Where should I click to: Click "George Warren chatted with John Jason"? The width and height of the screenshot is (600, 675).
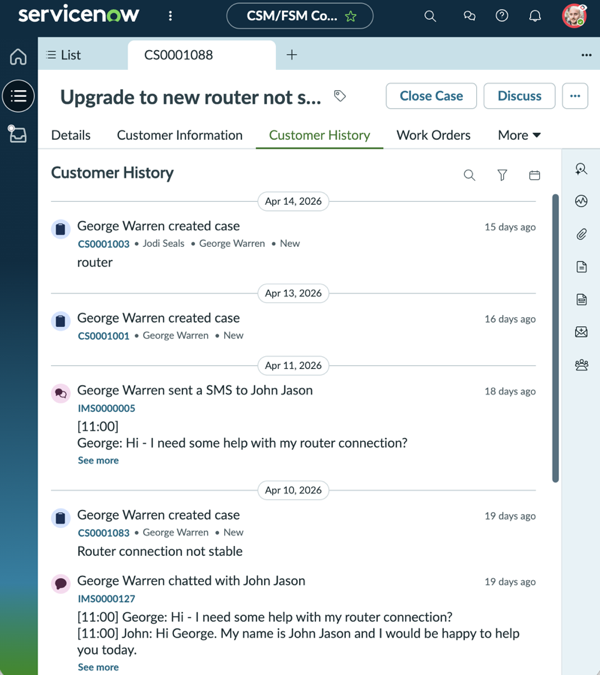(191, 581)
